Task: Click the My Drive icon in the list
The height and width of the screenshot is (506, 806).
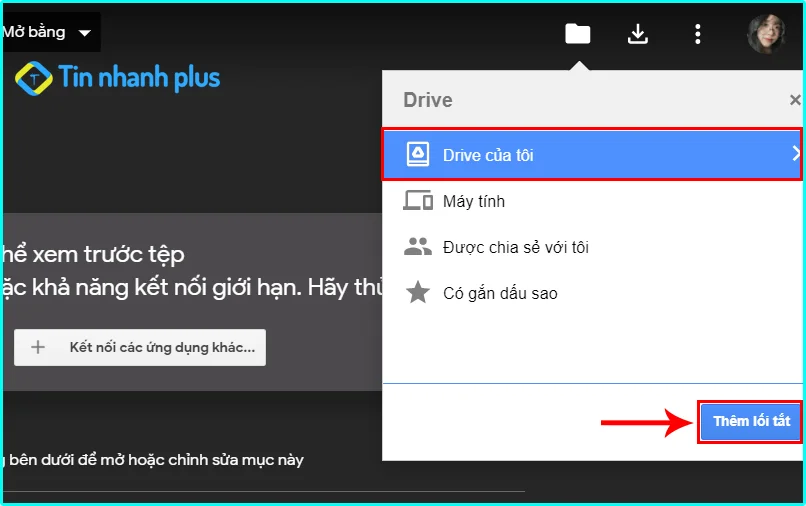Action: (418, 155)
